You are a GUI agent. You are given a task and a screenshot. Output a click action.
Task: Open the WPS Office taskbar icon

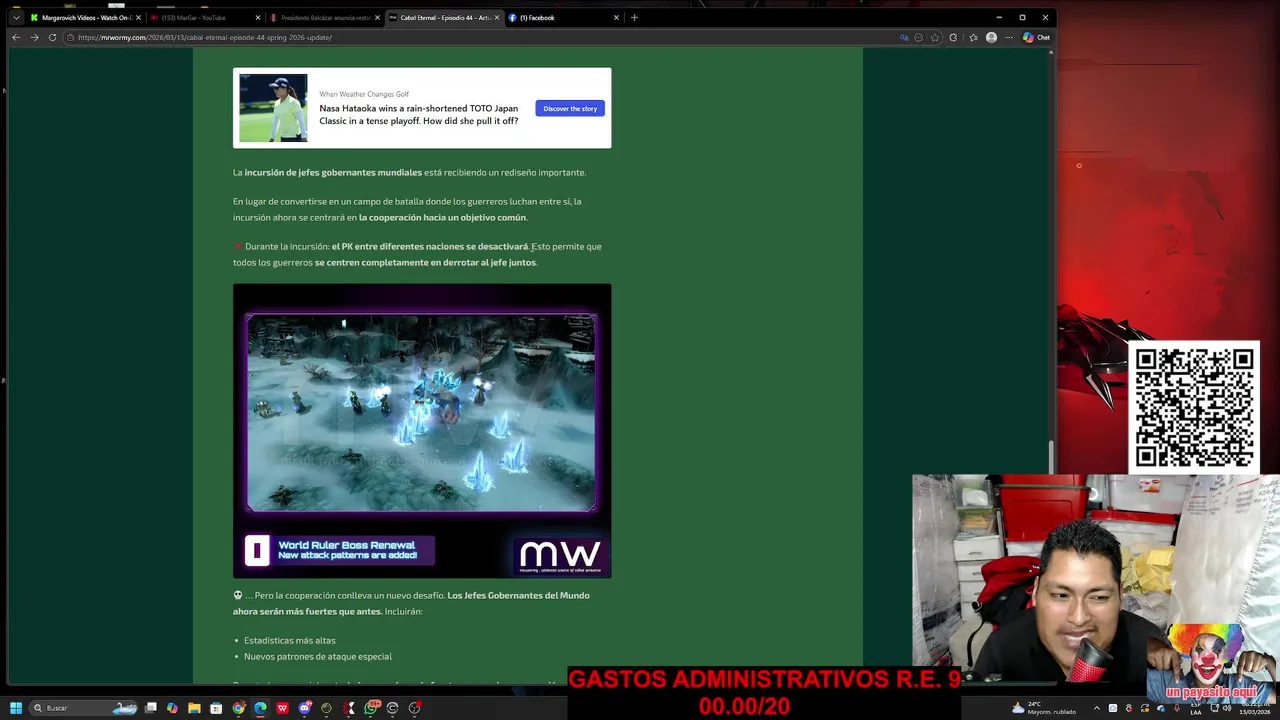[282, 708]
